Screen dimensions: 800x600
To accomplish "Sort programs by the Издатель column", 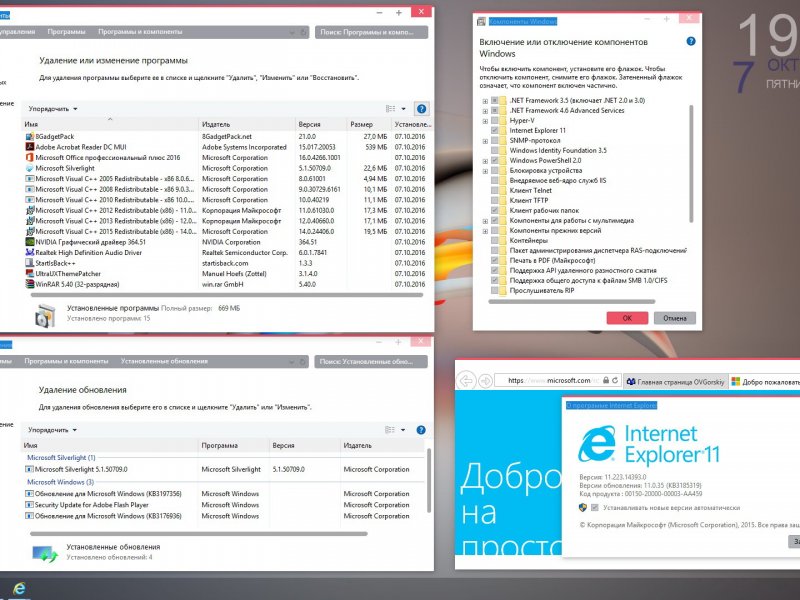I will click(246, 124).
